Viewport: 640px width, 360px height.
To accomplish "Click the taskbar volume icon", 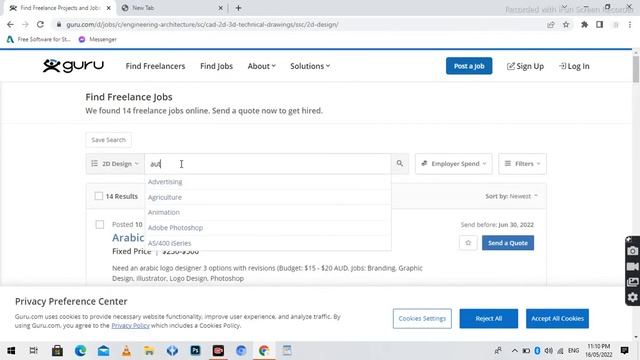I will coord(549,351).
